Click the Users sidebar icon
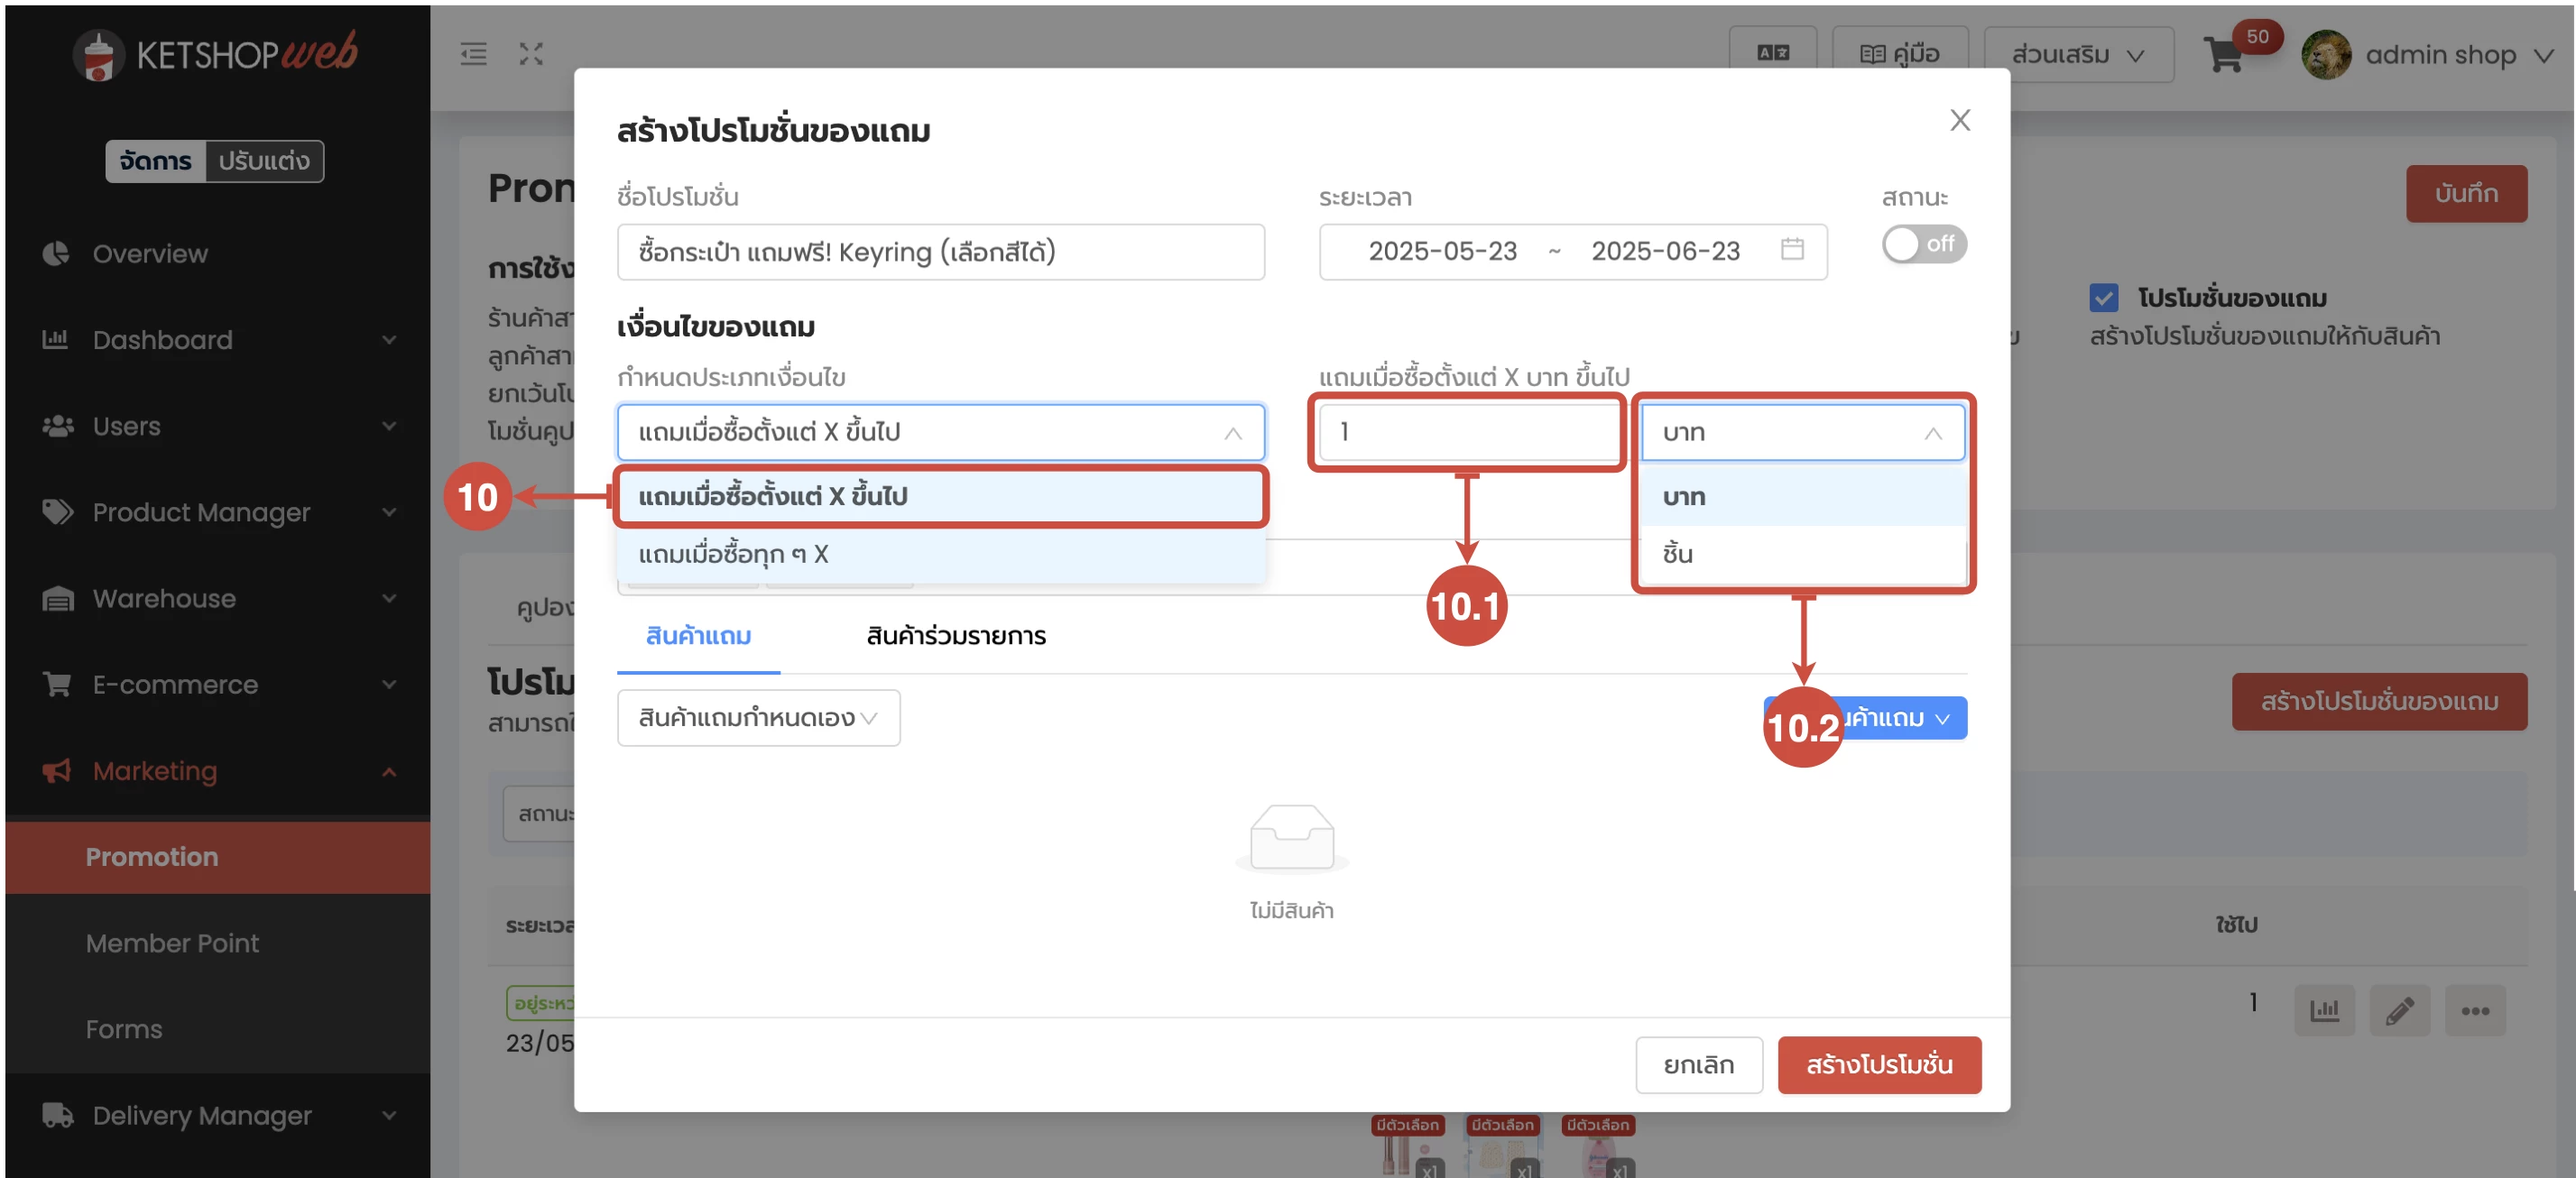The height and width of the screenshot is (1178, 2576). point(57,426)
